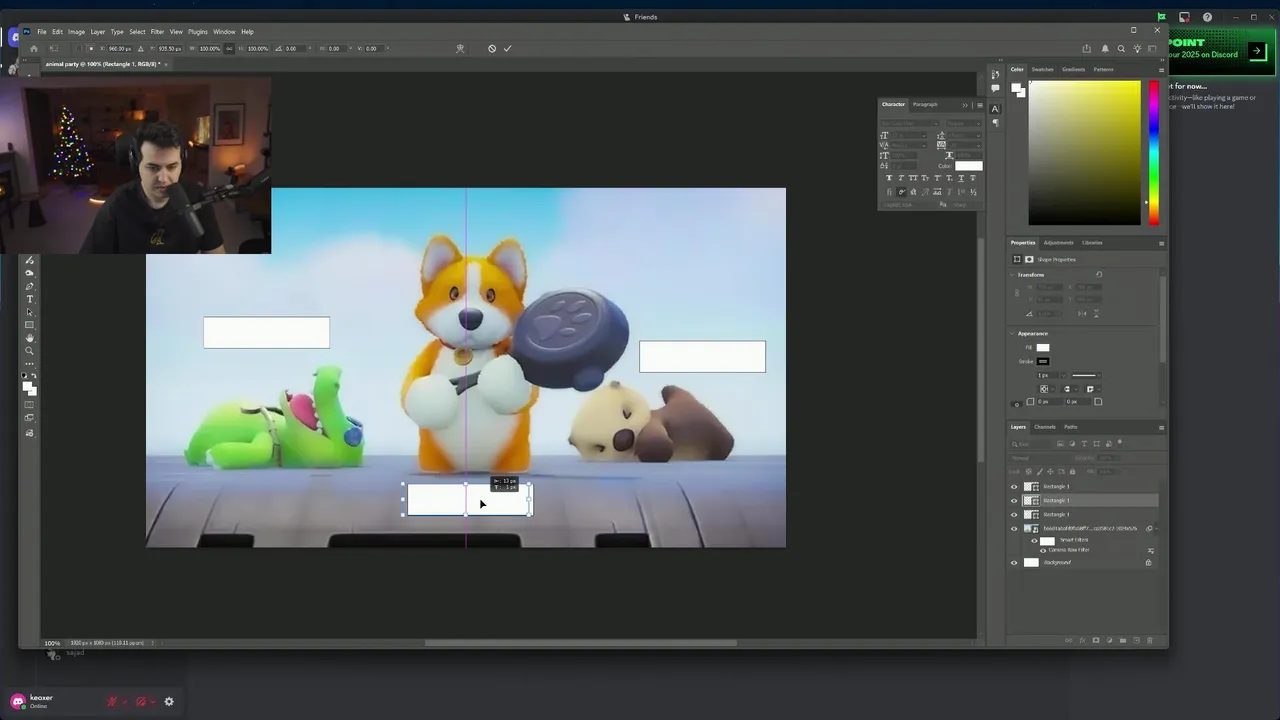Open the stroke line type dropdown

point(1084,375)
